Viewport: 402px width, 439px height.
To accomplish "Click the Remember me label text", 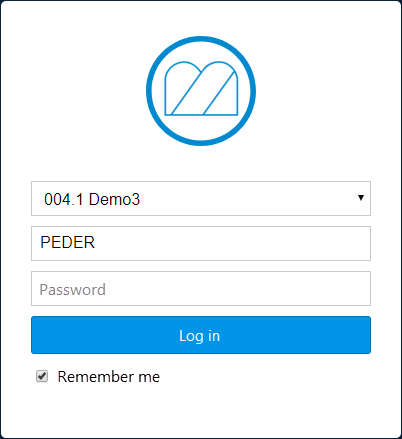I will click(x=109, y=377).
